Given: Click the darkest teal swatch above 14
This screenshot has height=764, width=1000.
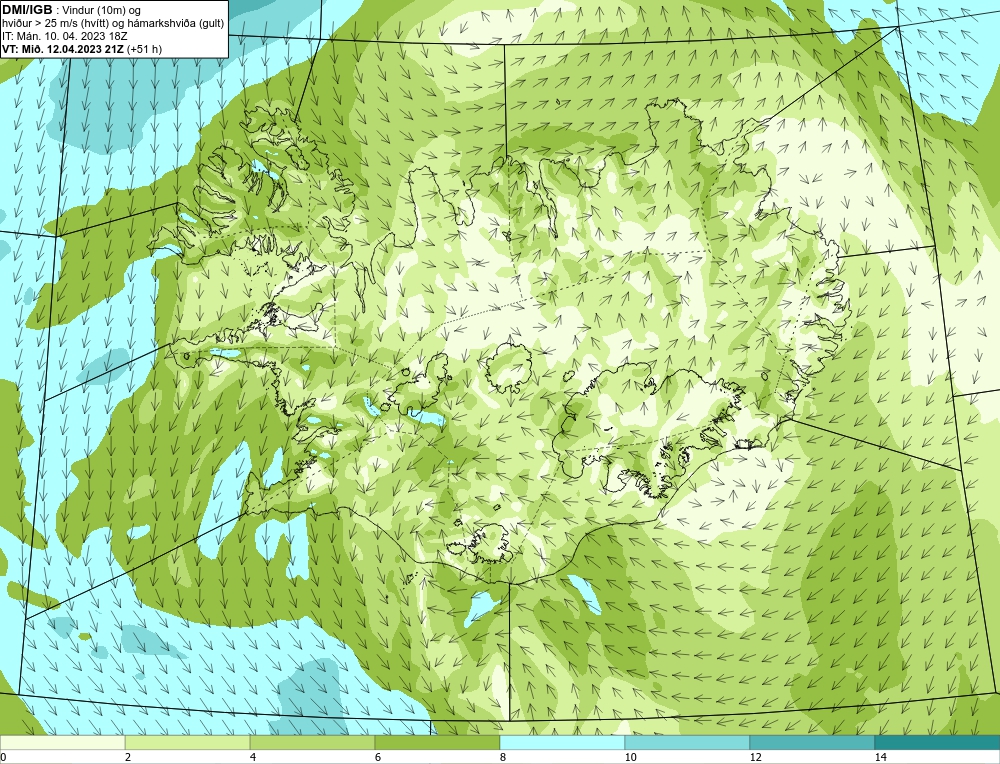Looking at the screenshot, I should (938, 742).
